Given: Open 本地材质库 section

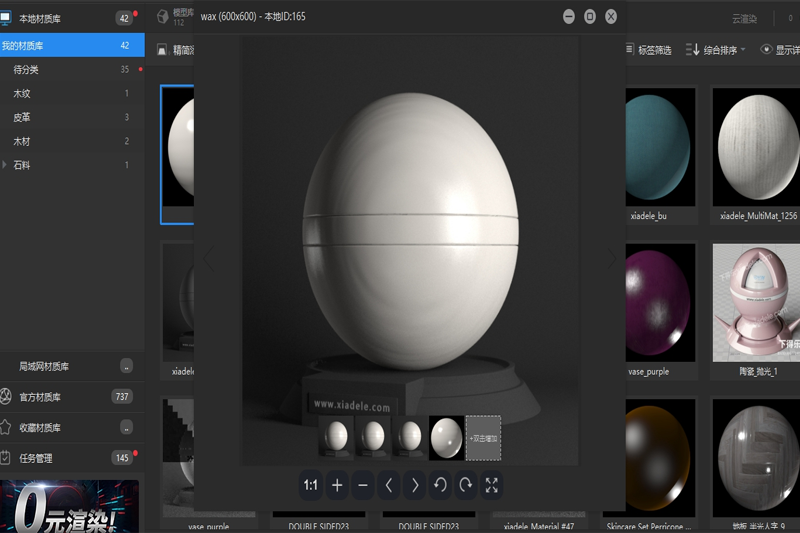Looking at the screenshot, I should pos(72,19).
